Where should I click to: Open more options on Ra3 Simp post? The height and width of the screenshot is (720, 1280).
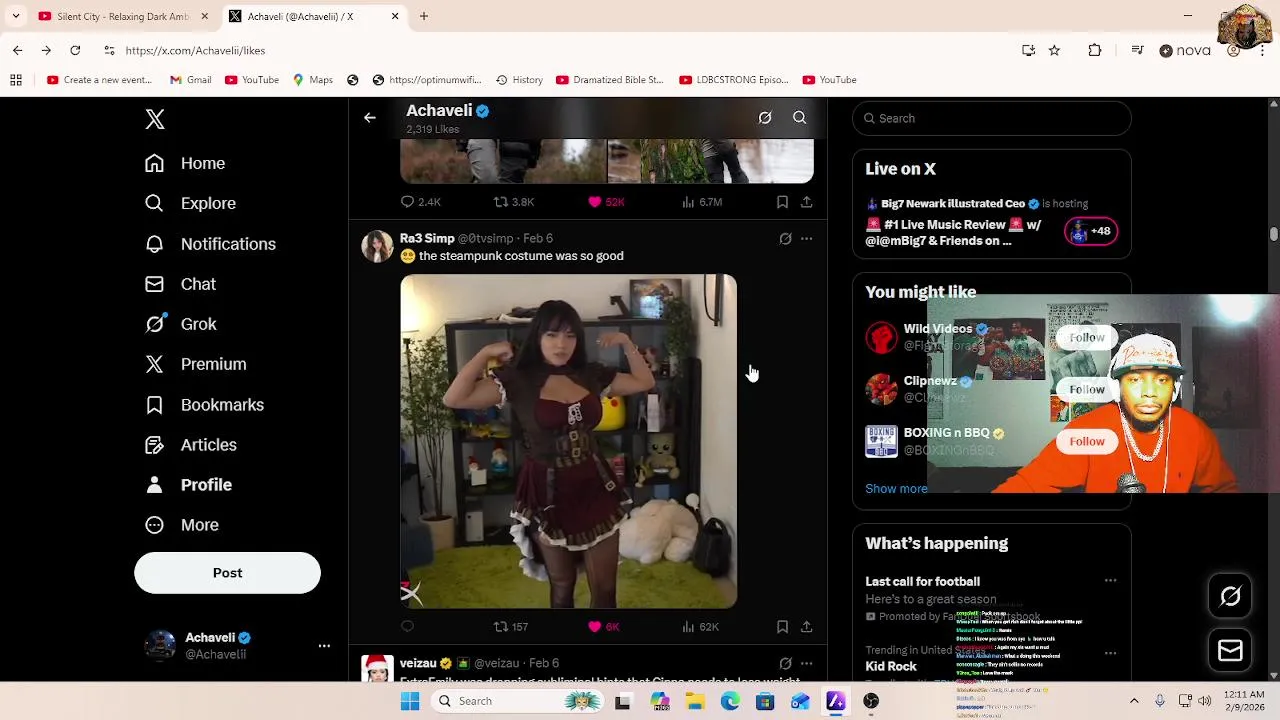tap(806, 239)
